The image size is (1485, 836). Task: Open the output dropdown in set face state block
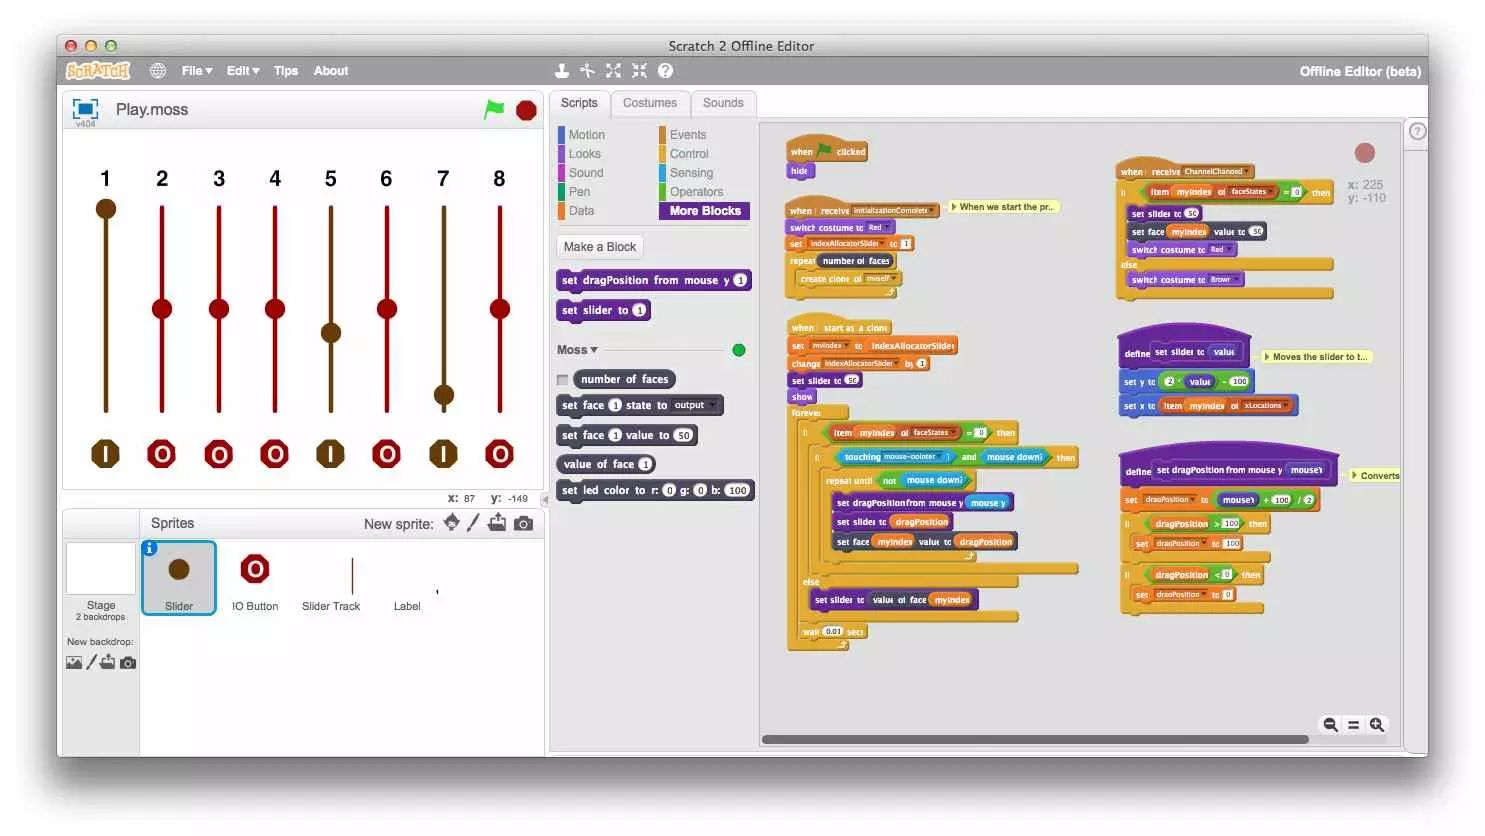coord(694,405)
